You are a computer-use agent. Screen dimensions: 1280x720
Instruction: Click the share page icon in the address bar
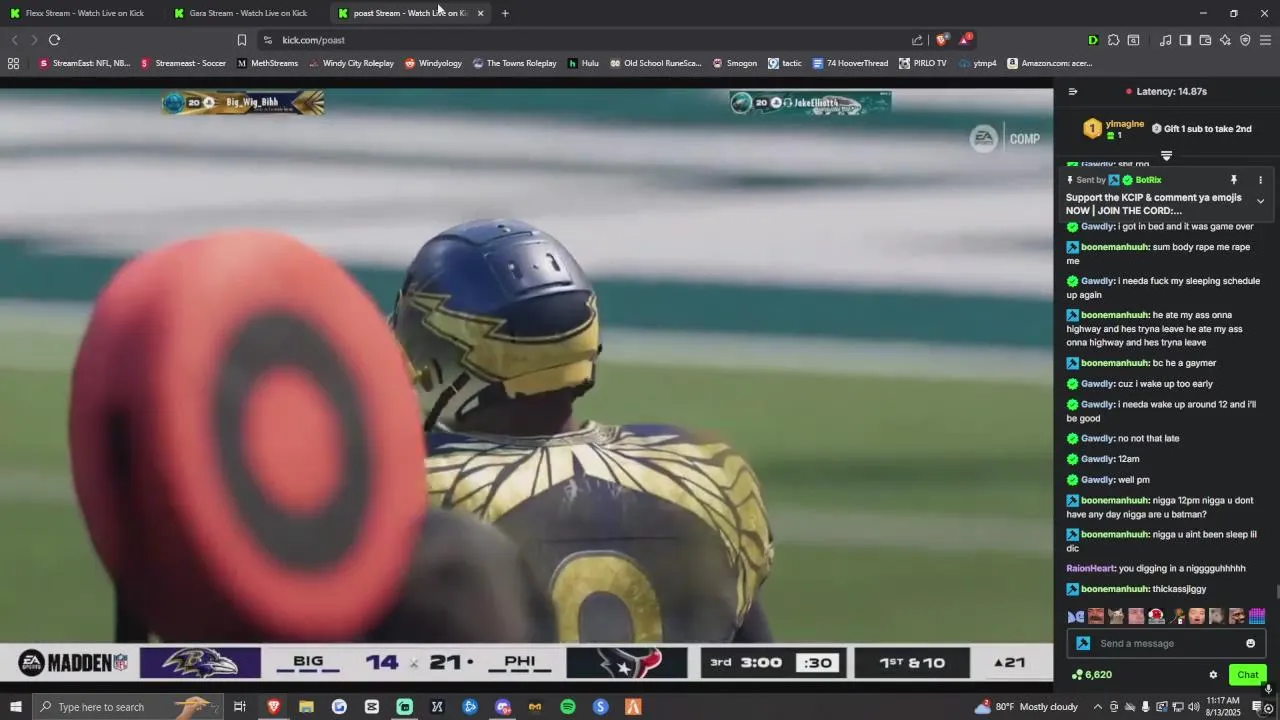click(917, 40)
